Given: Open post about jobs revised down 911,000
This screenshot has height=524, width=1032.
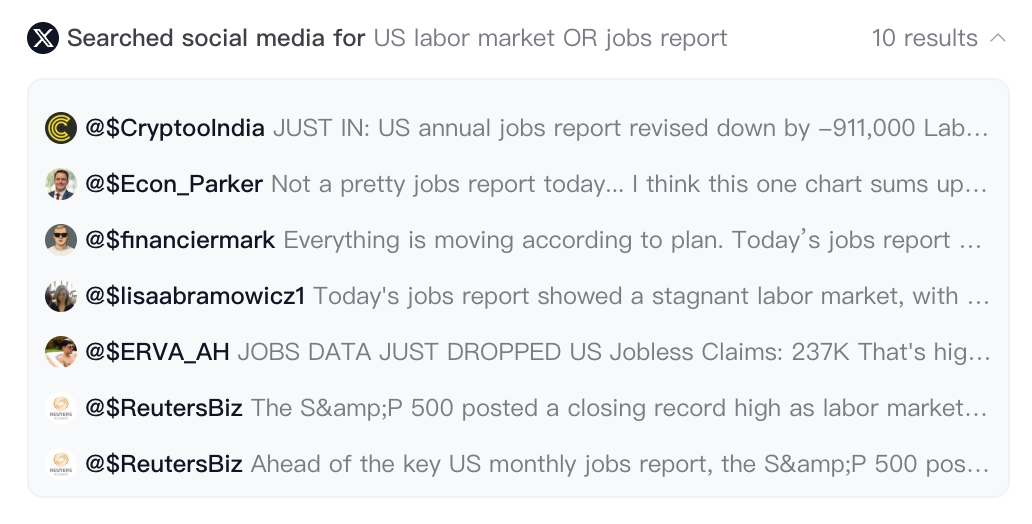Looking at the screenshot, I should pyautogui.click(x=630, y=128).
